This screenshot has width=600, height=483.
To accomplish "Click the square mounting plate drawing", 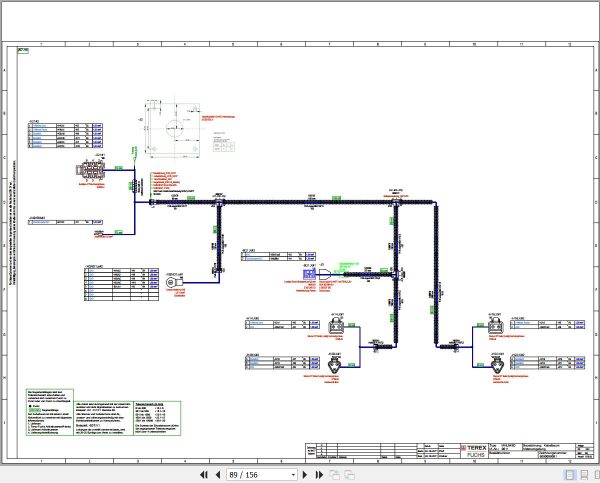I will coord(174,129).
